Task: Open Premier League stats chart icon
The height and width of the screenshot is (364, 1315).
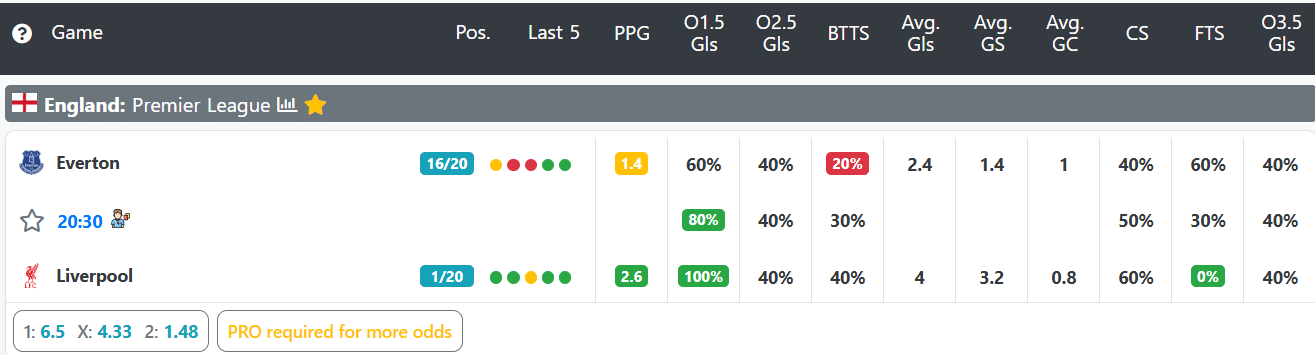Action: (287, 105)
